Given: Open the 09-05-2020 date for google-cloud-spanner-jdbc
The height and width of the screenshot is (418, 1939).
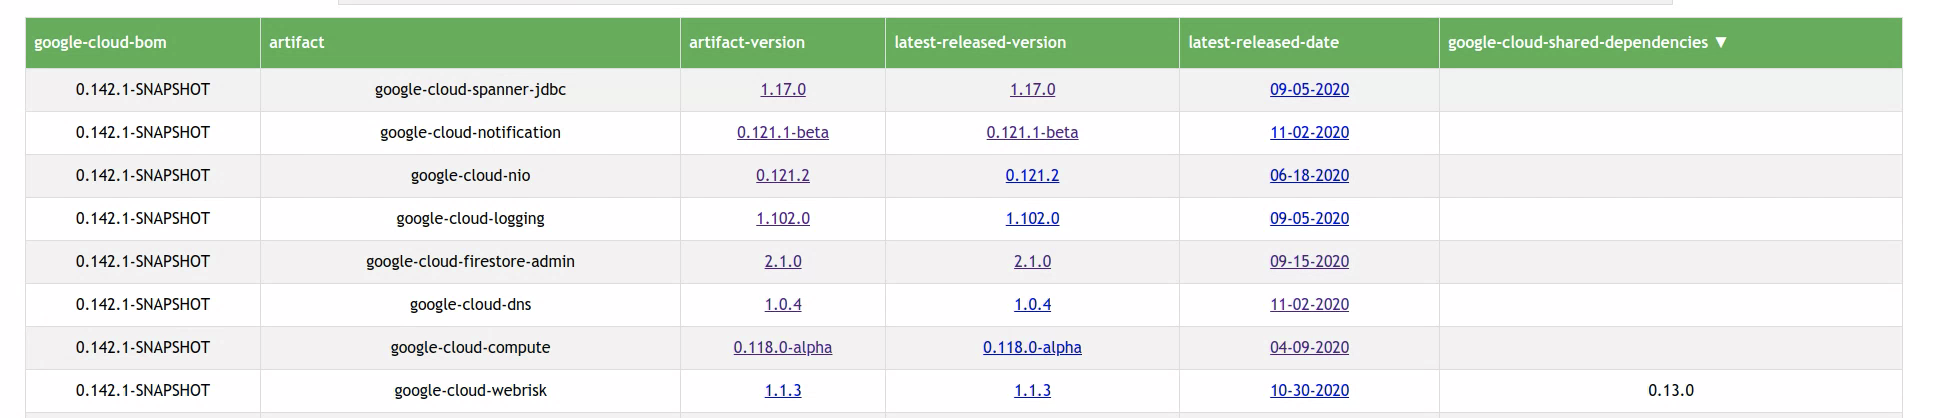Looking at the screenshot, I should pos(1309,89).
